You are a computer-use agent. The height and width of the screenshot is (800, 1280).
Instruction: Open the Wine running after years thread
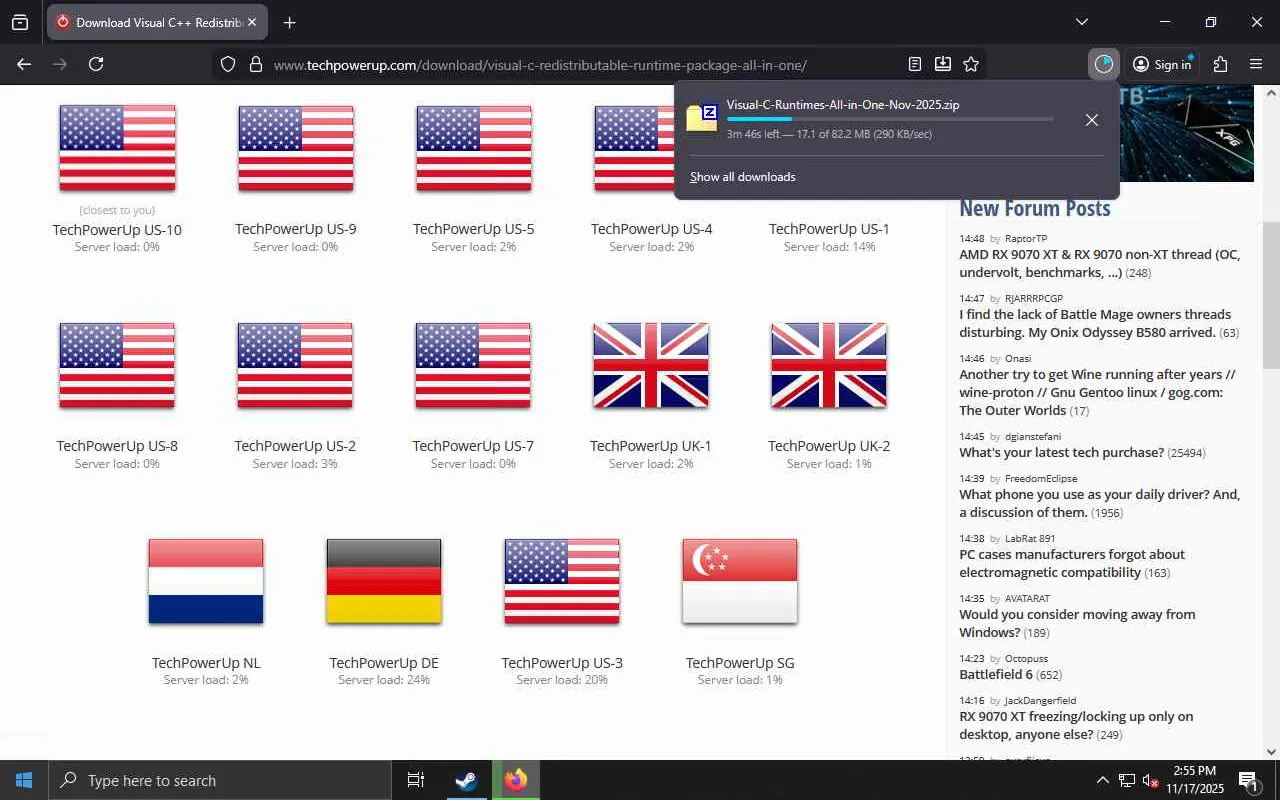coord(1097,392)
